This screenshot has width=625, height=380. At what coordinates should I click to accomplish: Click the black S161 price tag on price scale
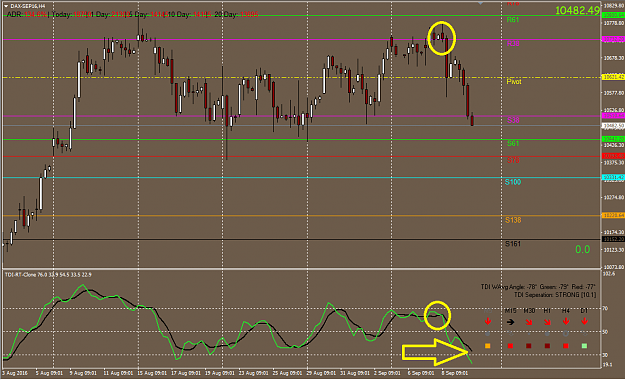(x=613, y=239)
